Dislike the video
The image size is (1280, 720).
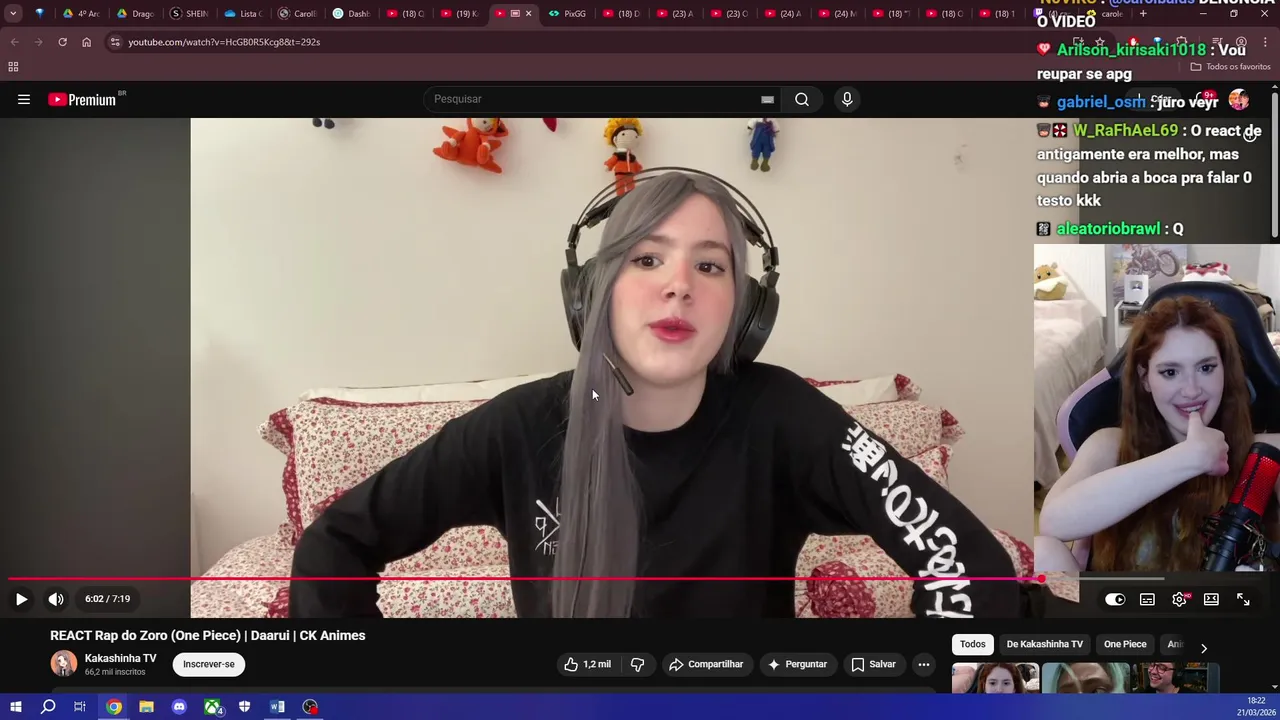click(x=637, y=664)
